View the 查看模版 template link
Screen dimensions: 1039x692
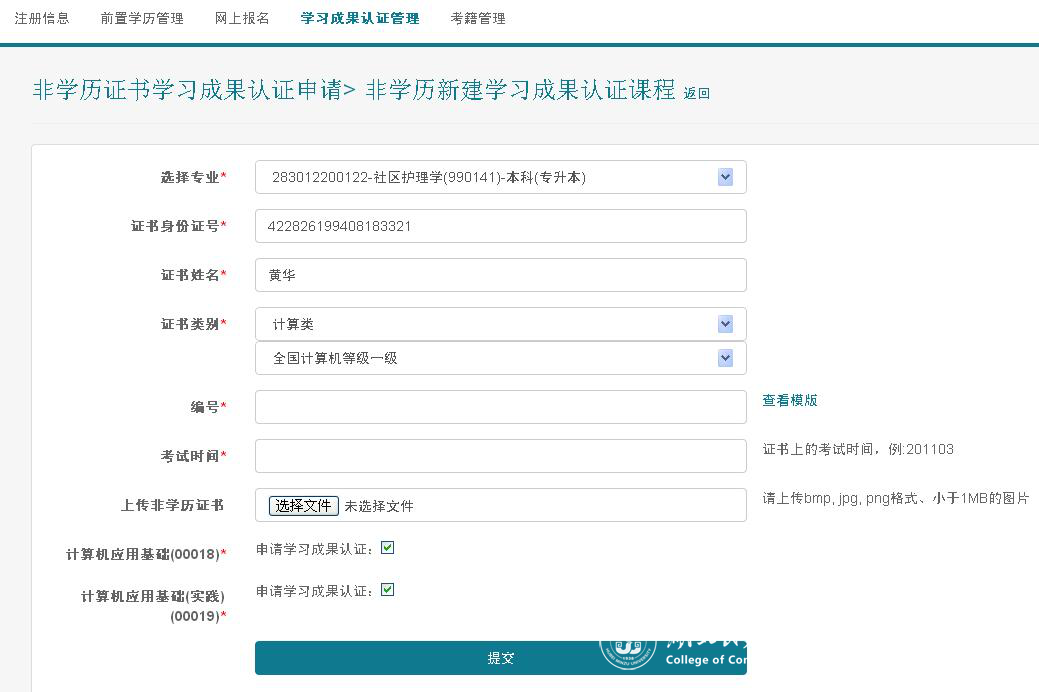[790, 400]
